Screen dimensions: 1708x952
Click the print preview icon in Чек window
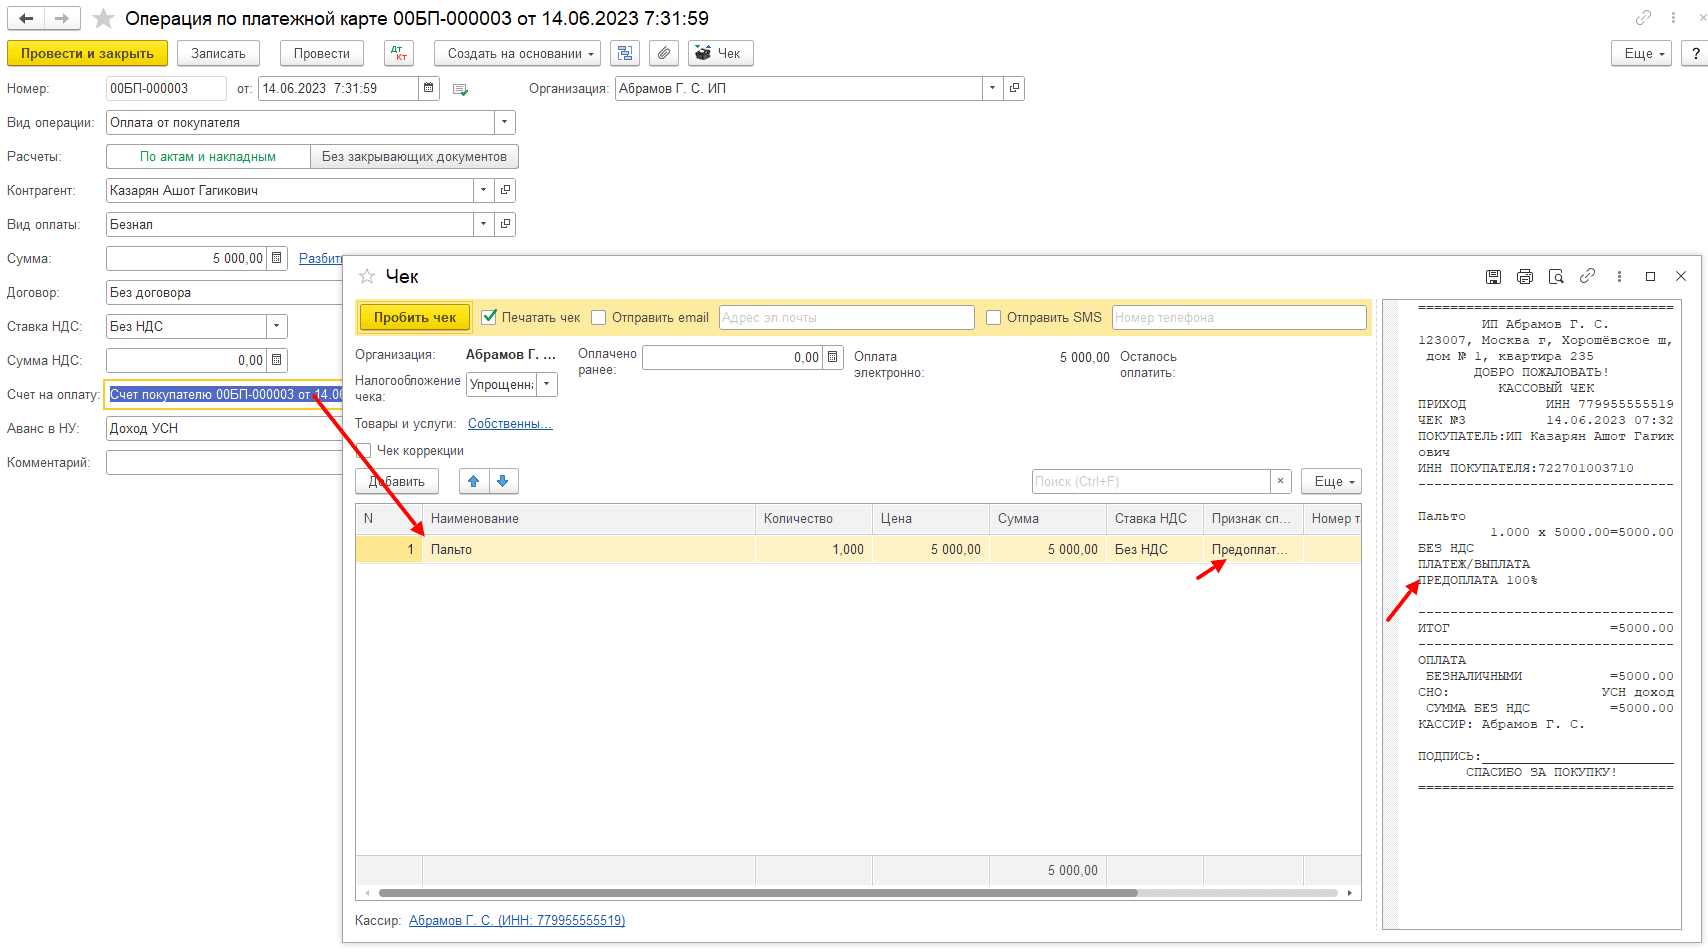1555,277
